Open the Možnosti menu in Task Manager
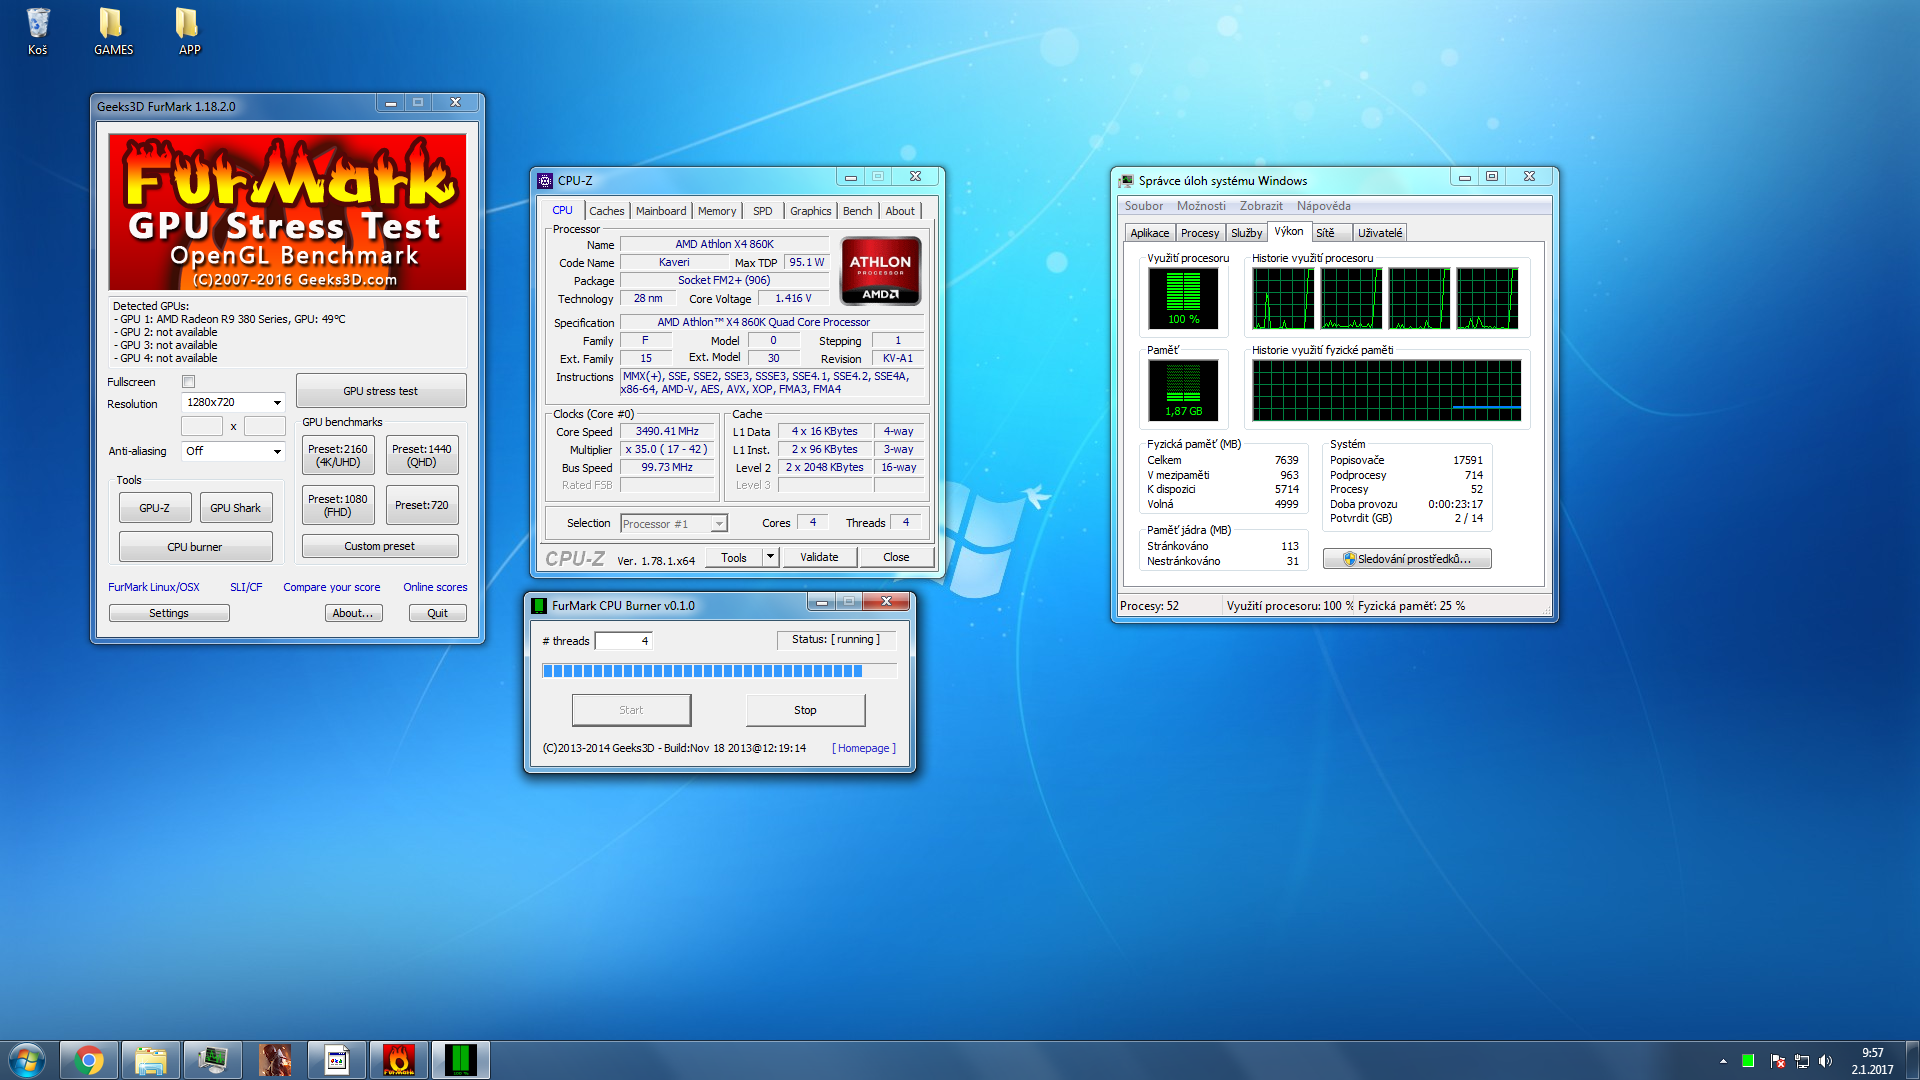The height and width of the screenshot is (1080, 1920). 1201,206
